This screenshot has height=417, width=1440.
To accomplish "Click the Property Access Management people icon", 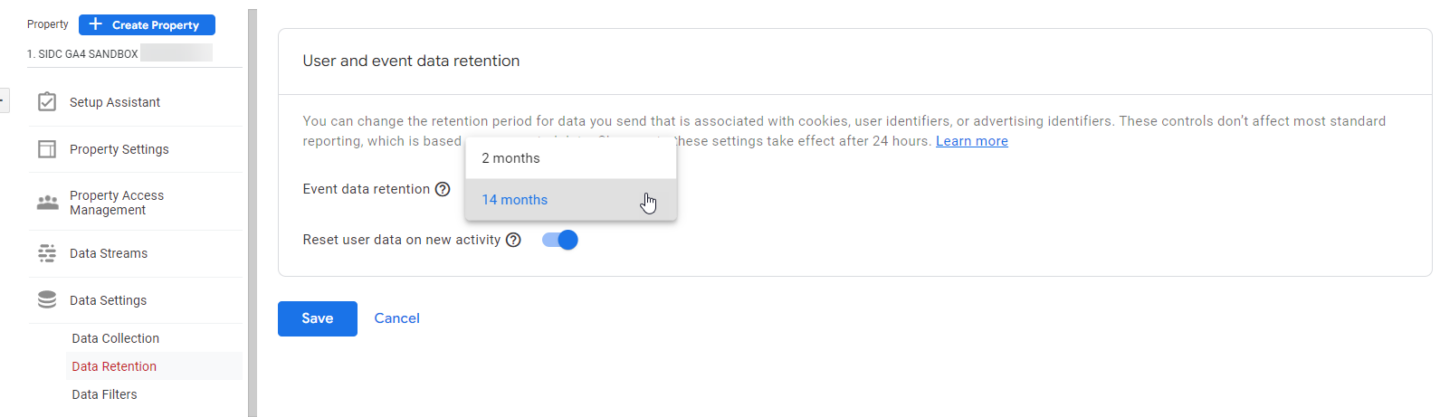I will 46,203.
